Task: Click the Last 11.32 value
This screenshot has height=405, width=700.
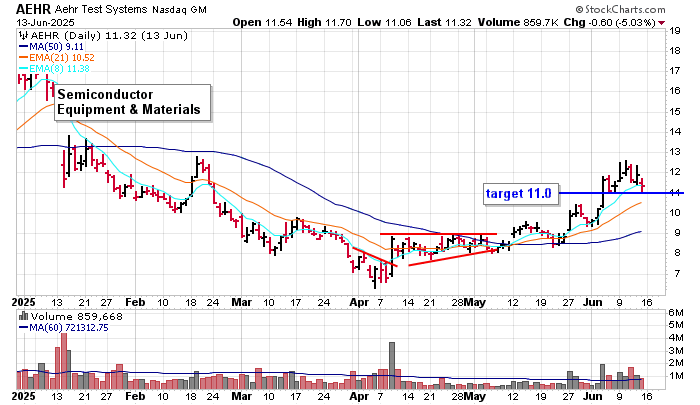Action: pyautogui.click(x=444, y=22)
